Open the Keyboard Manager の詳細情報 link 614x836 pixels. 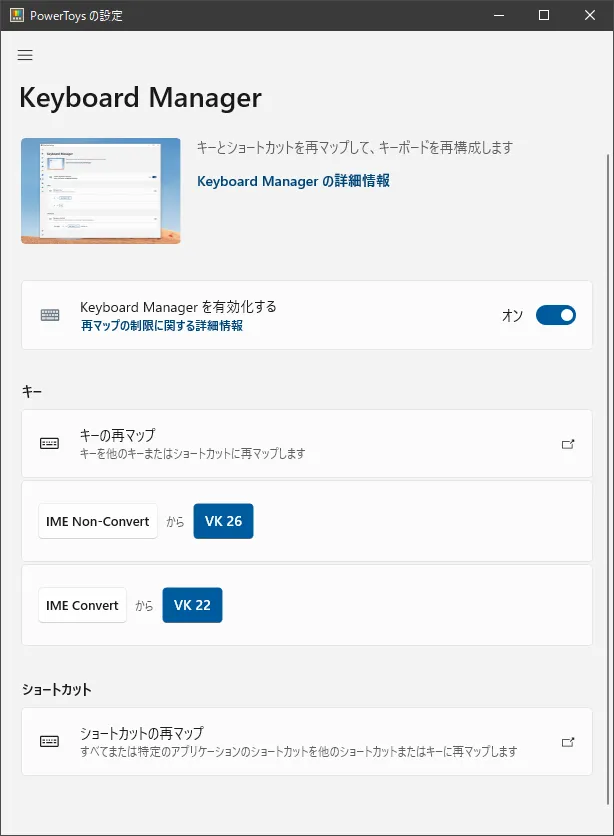click(293, 181)
